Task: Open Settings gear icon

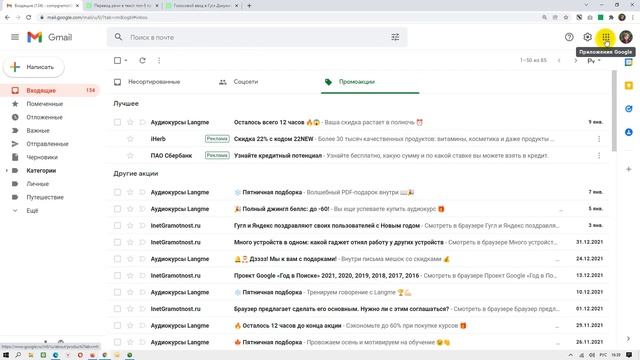Action: point(587,37)
